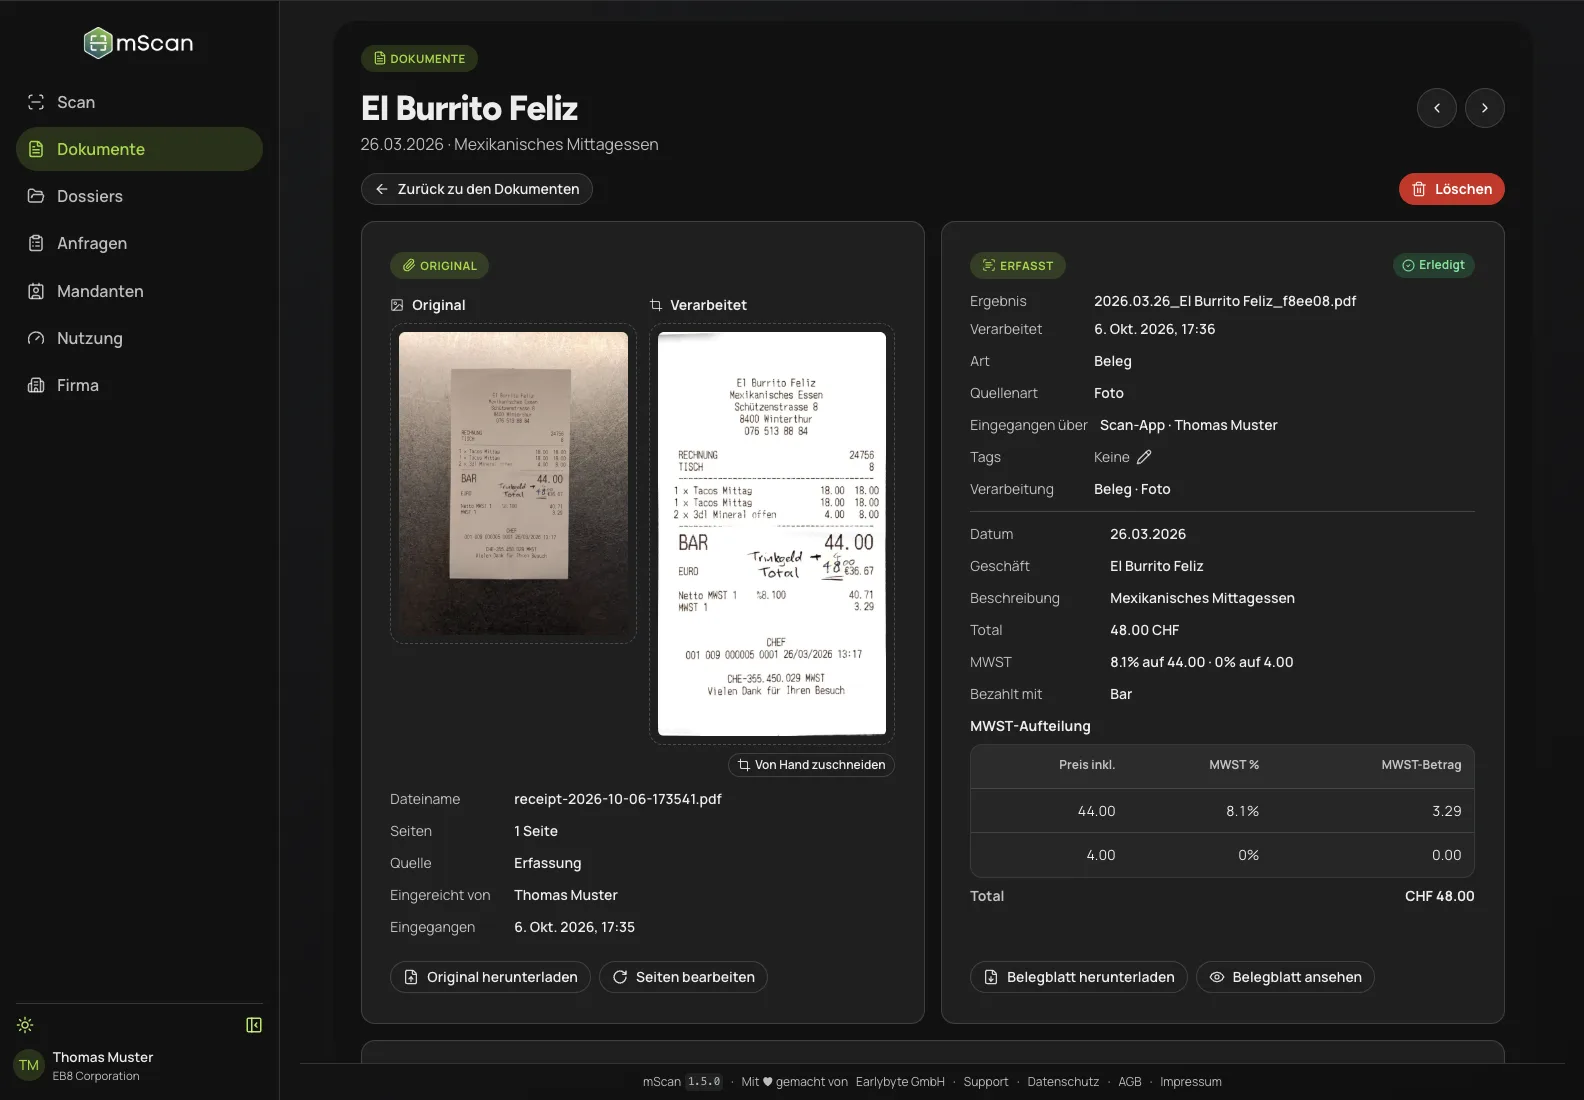Click the MWST-Betrag column header
This screenshot has height=1100, width=1584.
click(1421, 765)
